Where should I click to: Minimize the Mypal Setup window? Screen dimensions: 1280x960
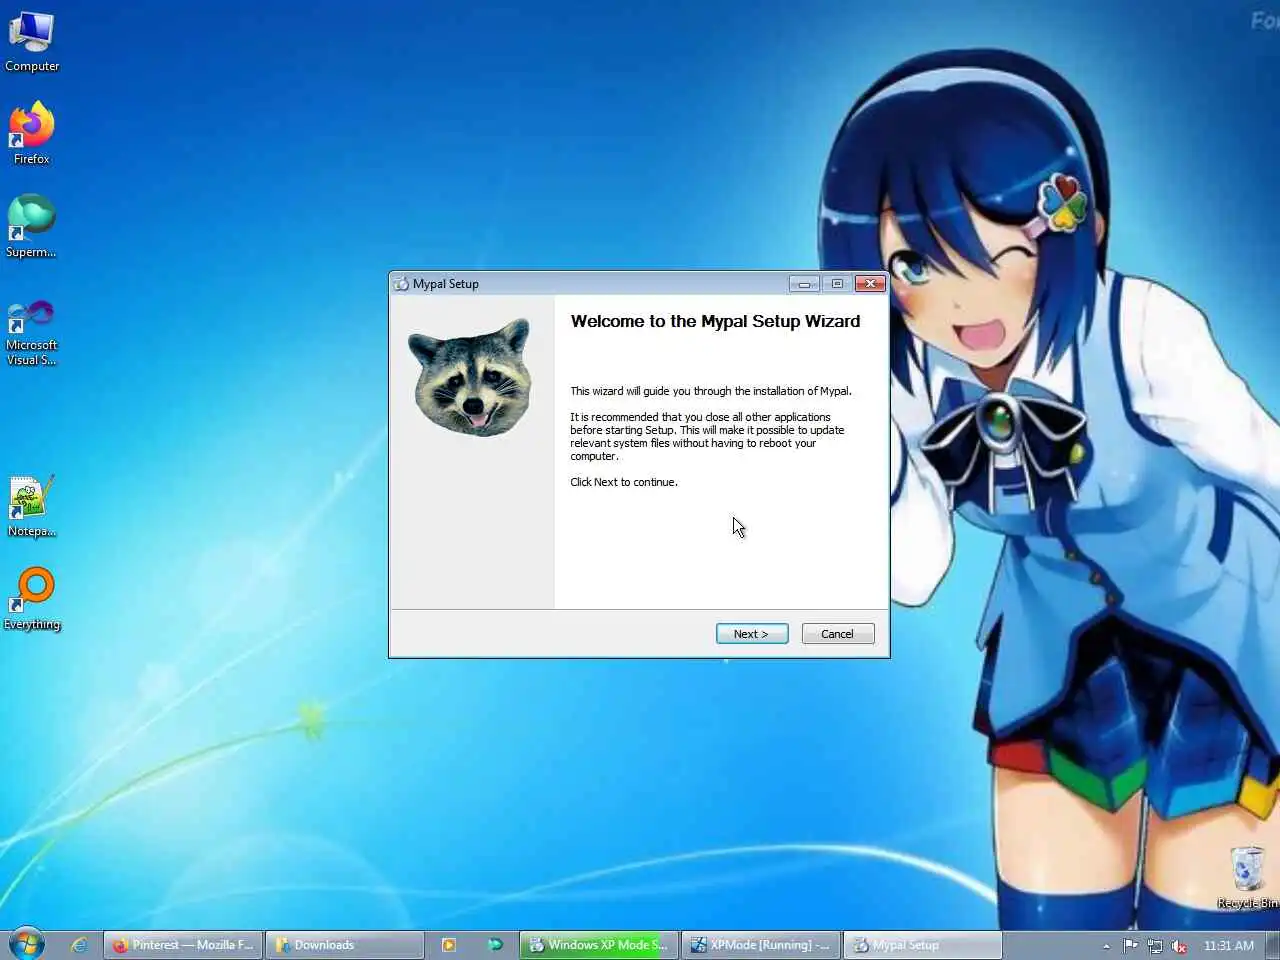[804, 284]
